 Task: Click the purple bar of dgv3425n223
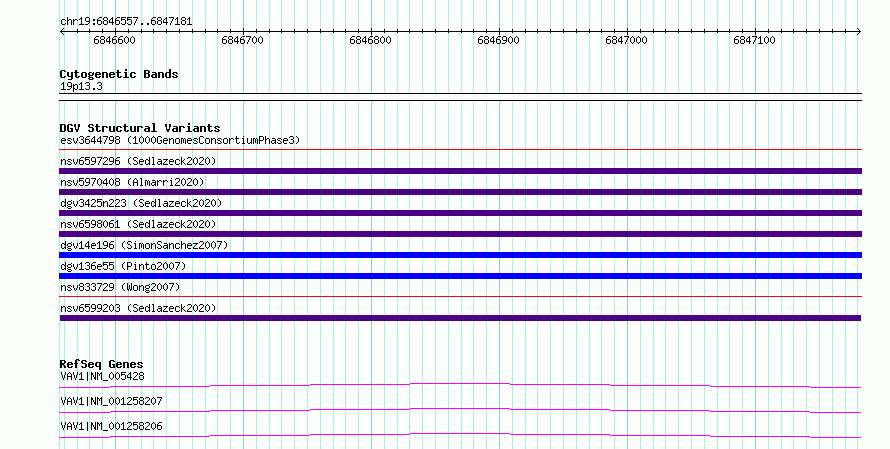tap(460, 213)
